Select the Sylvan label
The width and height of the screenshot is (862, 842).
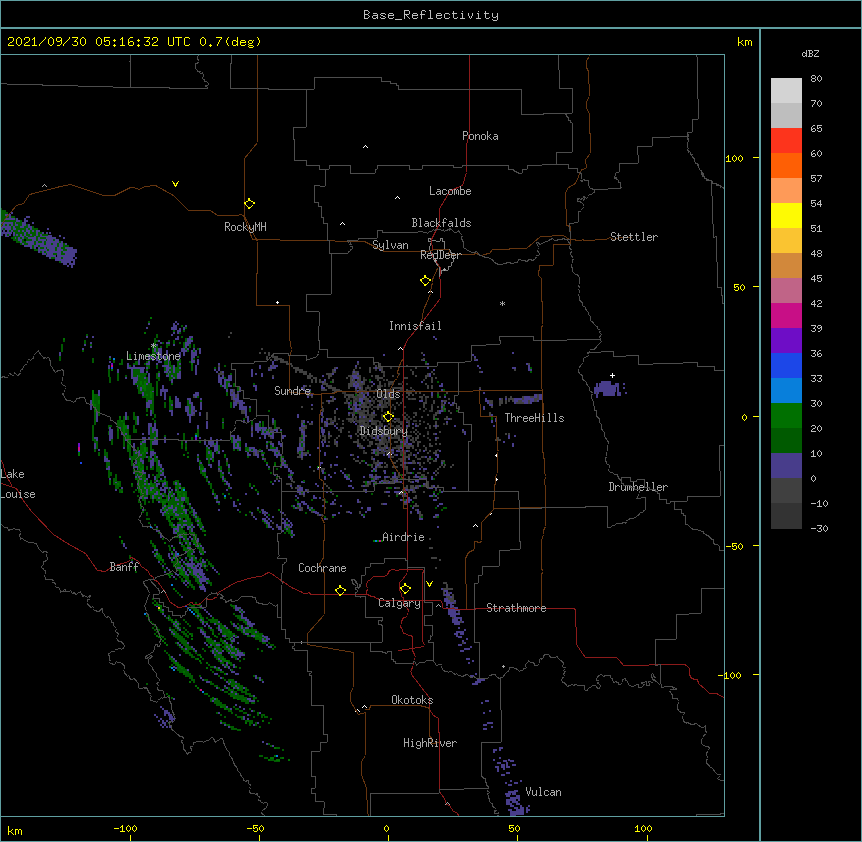point(390,245)
